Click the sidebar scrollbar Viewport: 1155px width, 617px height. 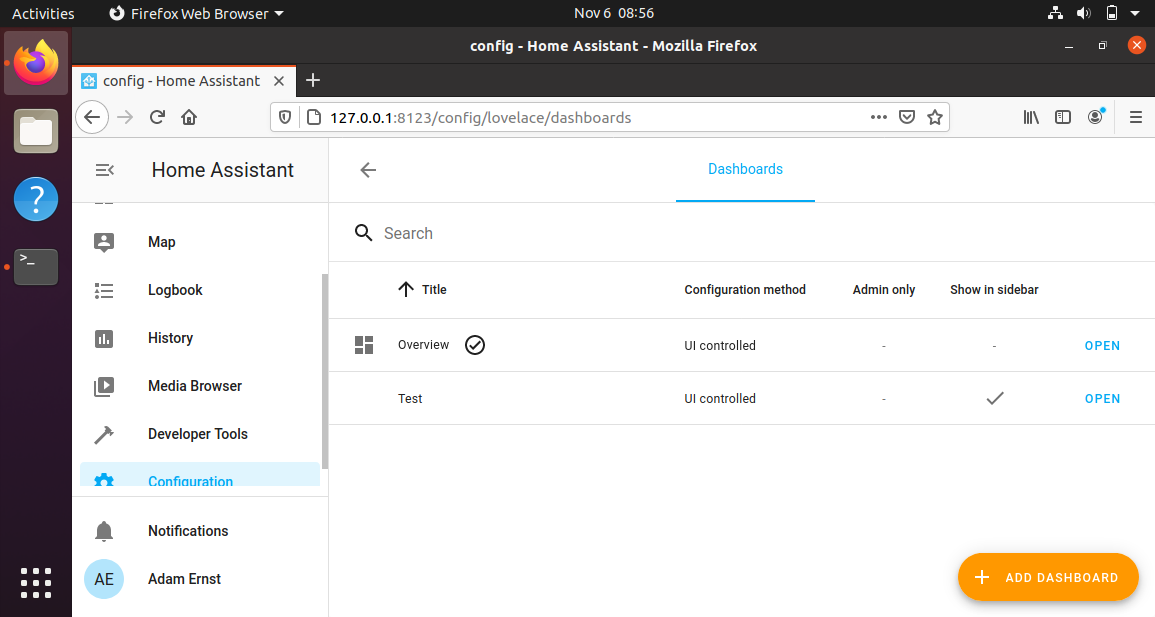(325, 371)
